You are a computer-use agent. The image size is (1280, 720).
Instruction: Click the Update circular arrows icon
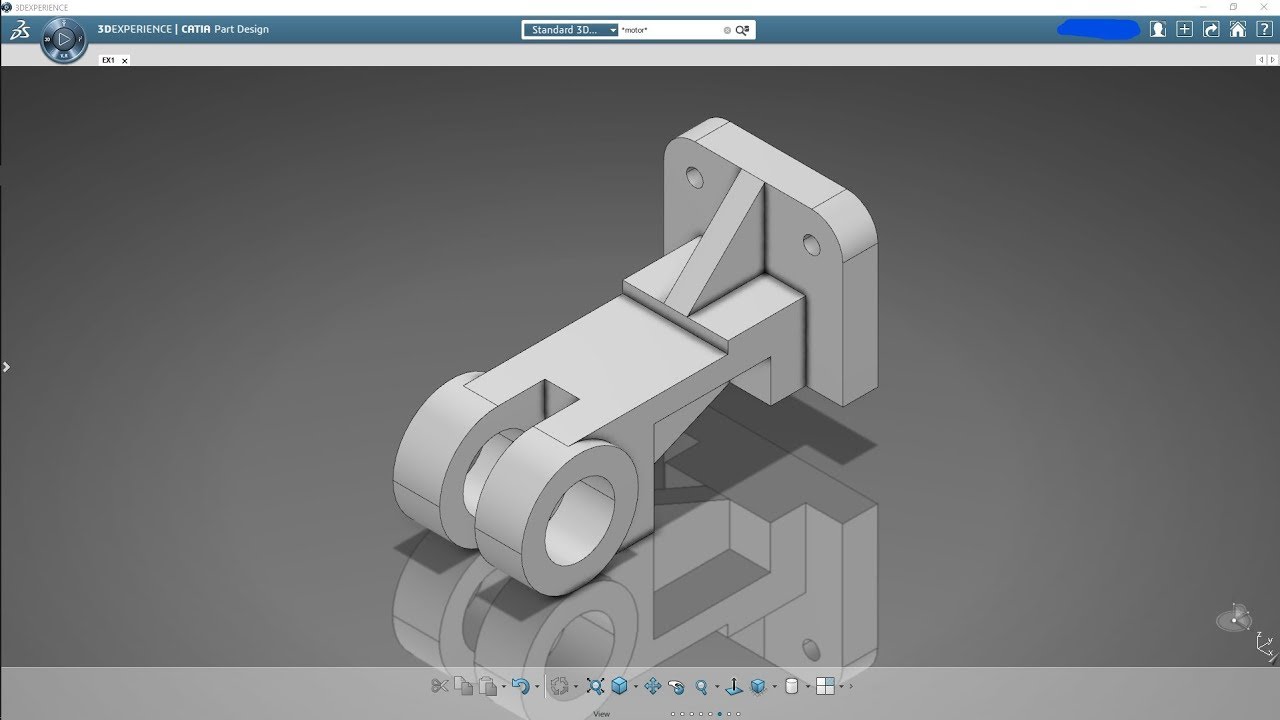[x=560, y=686]
